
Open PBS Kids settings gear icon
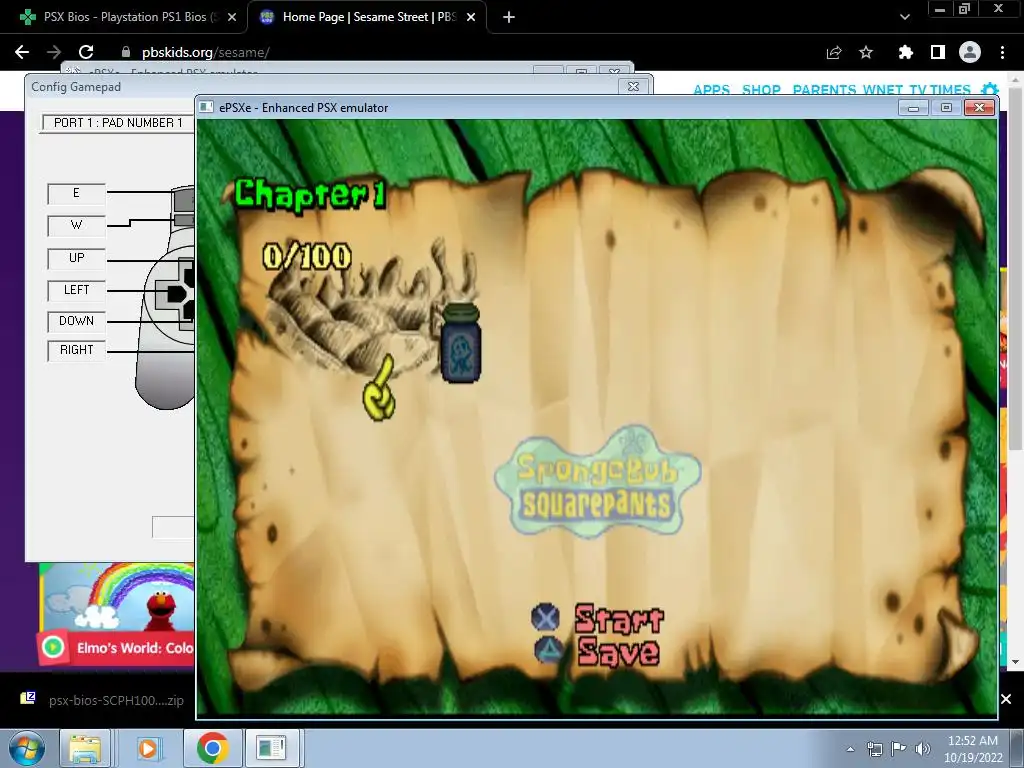pos(990,90)
